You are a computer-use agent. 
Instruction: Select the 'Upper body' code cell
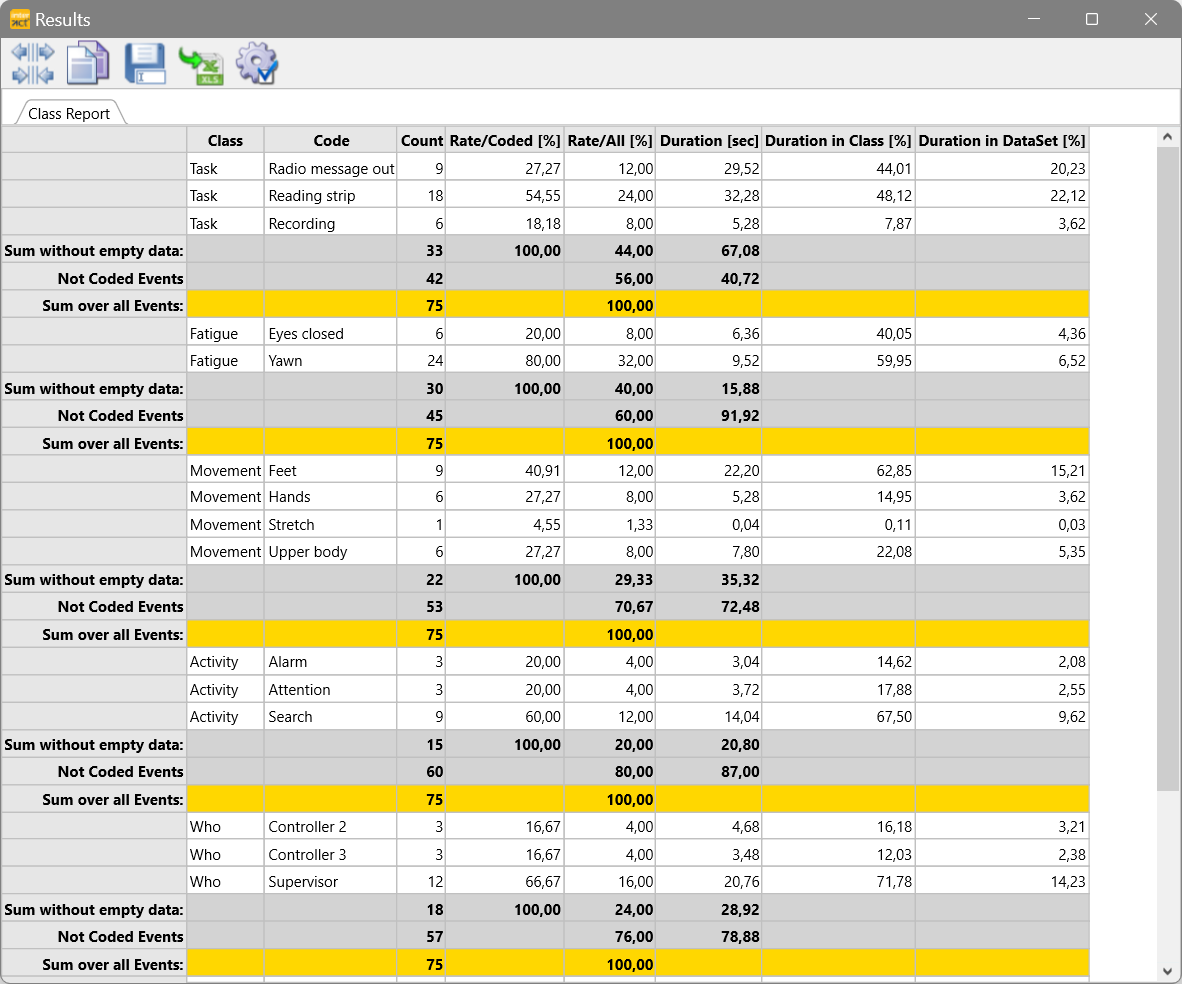[331, 552]
